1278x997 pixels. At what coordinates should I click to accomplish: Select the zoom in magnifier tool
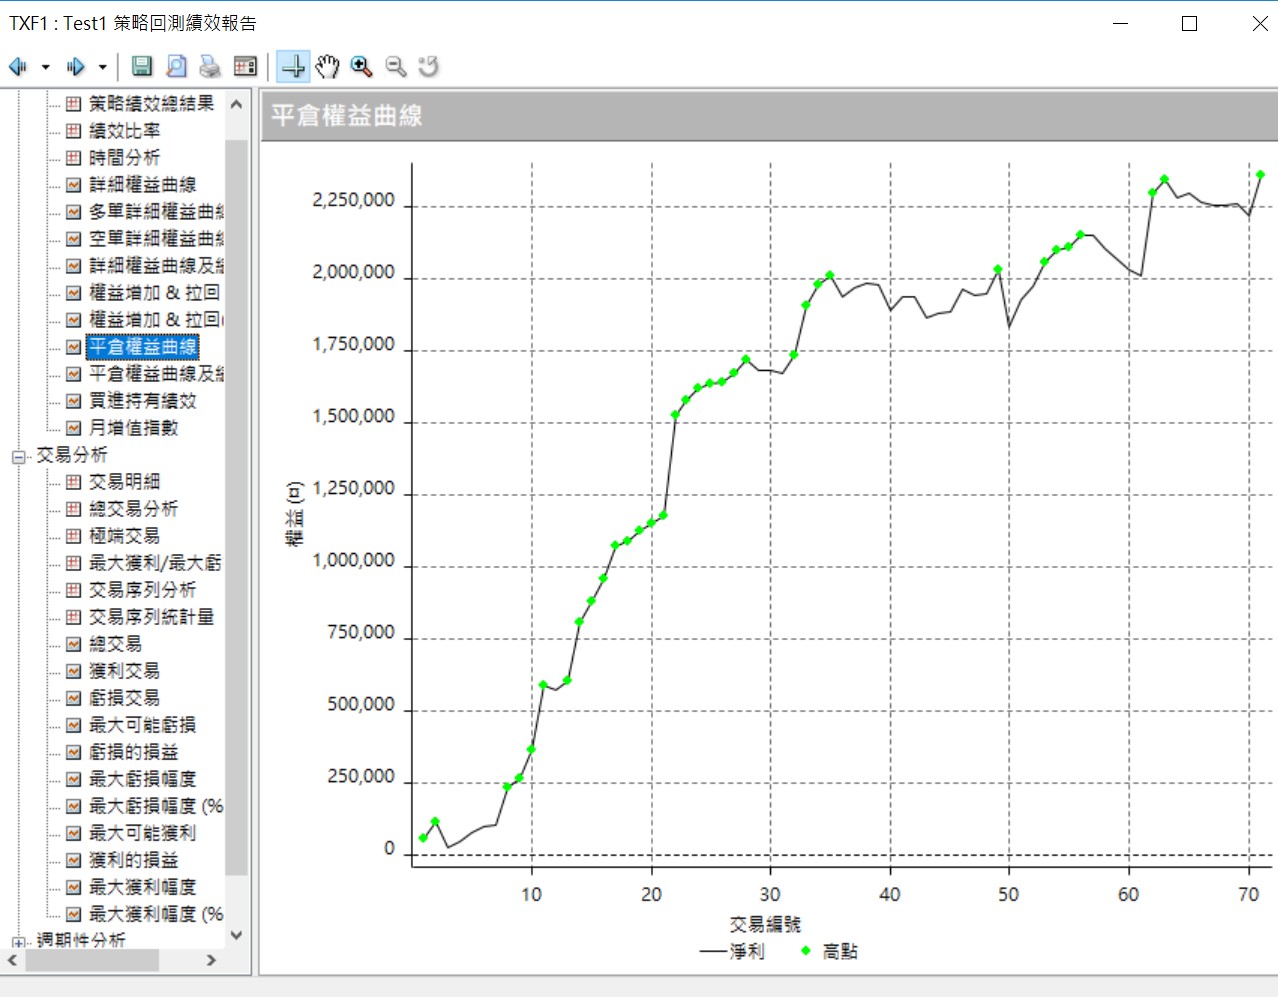(362, 66)
